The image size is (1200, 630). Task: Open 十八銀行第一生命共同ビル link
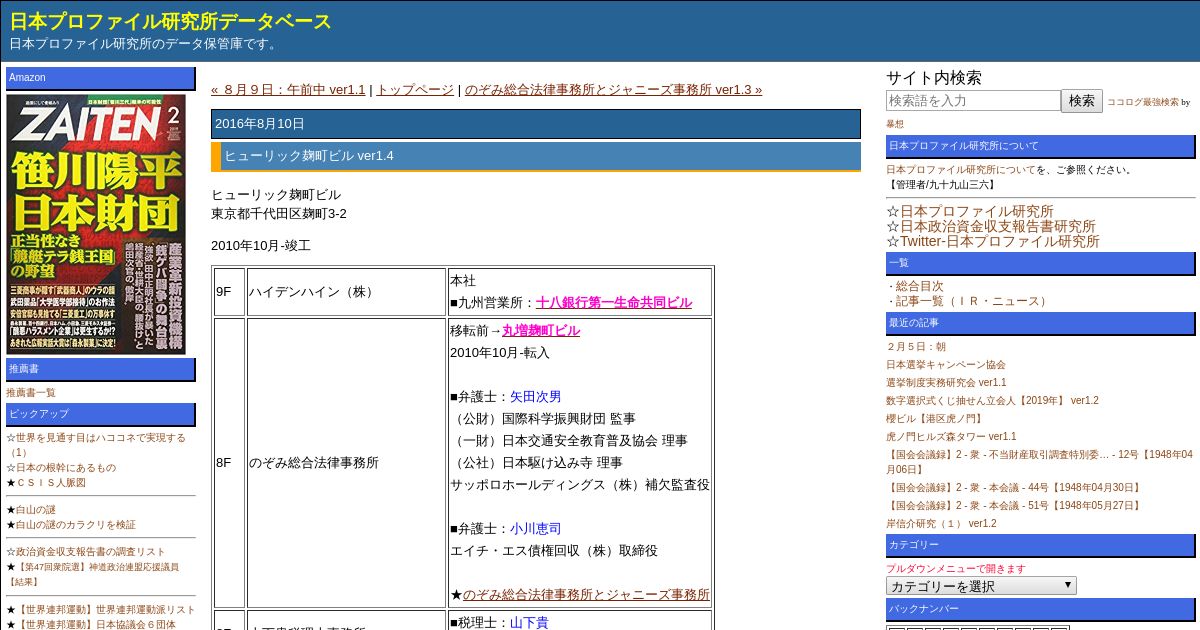click(613, 302)
